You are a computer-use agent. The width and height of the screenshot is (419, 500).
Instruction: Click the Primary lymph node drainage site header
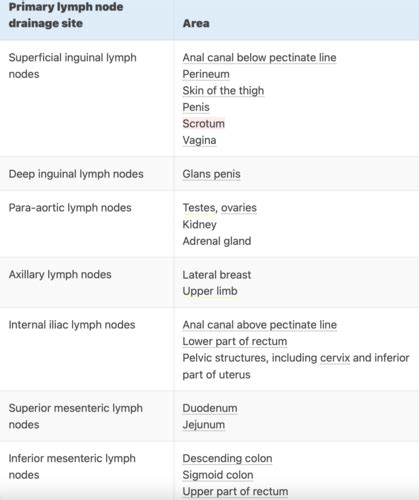[x=66, y=15]
